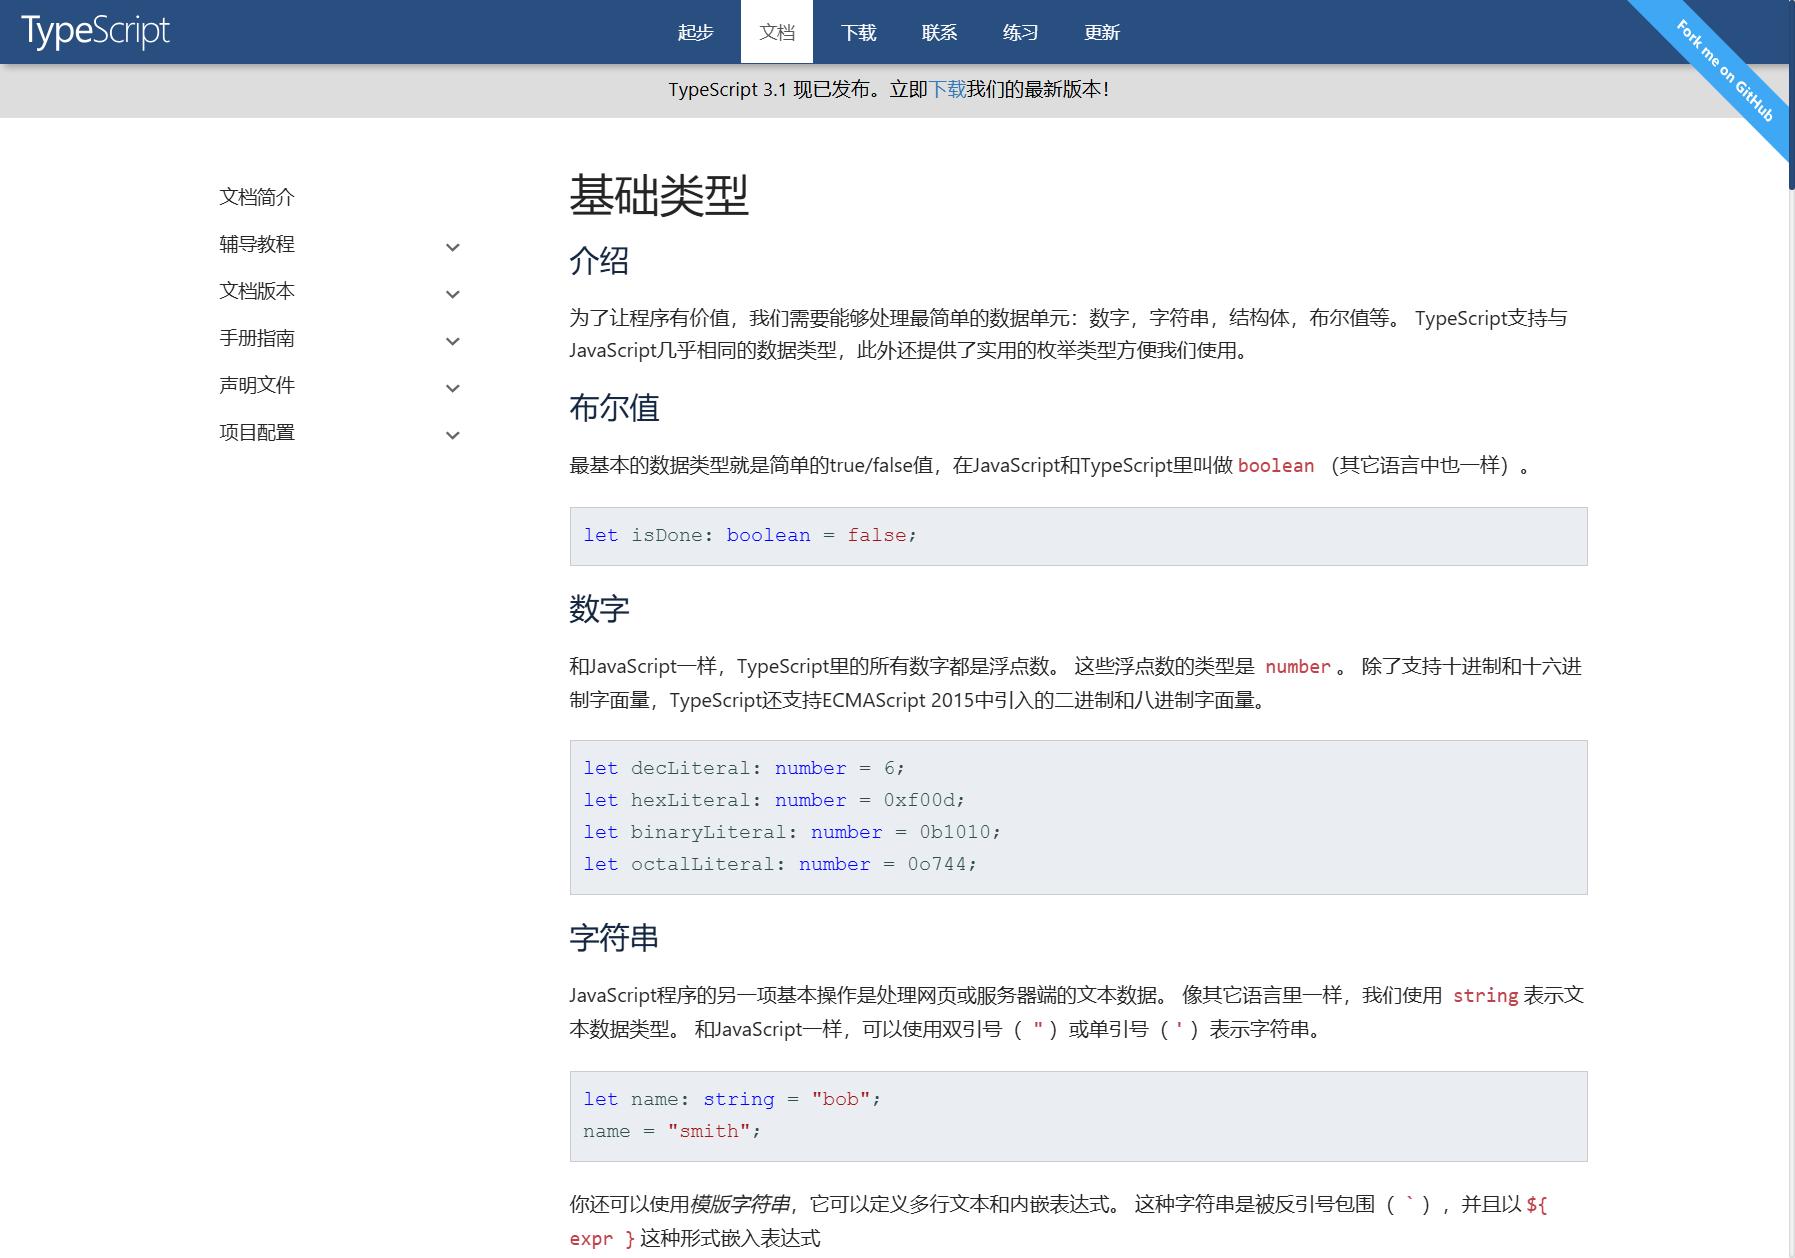Click the 数字 heading
This screenshot has width=1795, height=1258.
coord(599,609)
